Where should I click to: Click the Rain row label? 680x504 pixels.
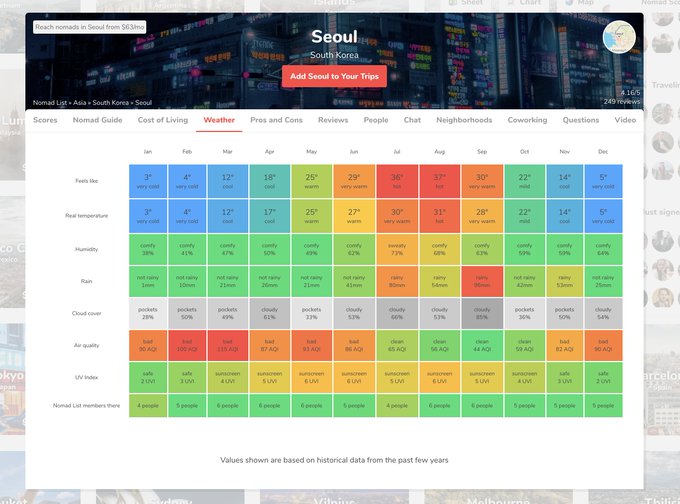87,281
